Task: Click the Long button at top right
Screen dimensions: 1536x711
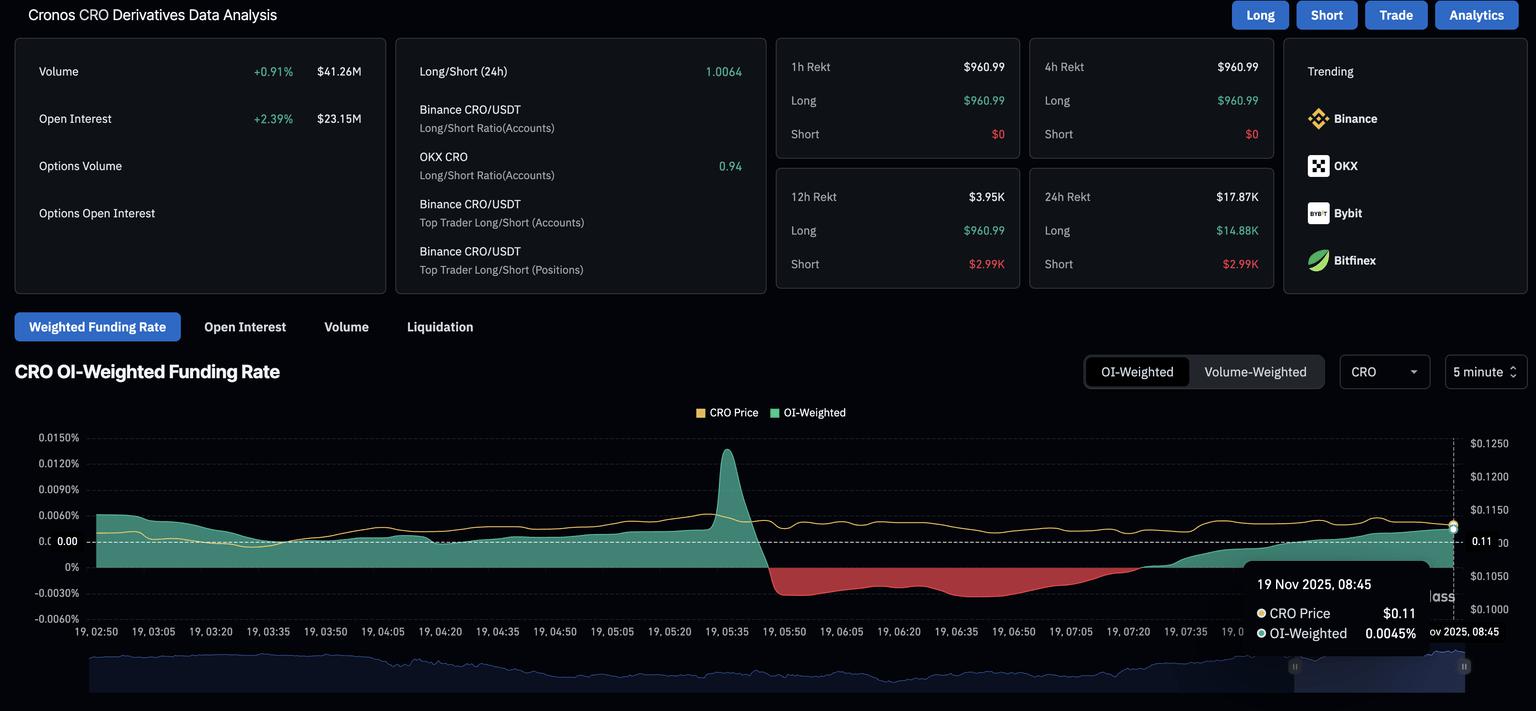Action: tap(1259, 15)
